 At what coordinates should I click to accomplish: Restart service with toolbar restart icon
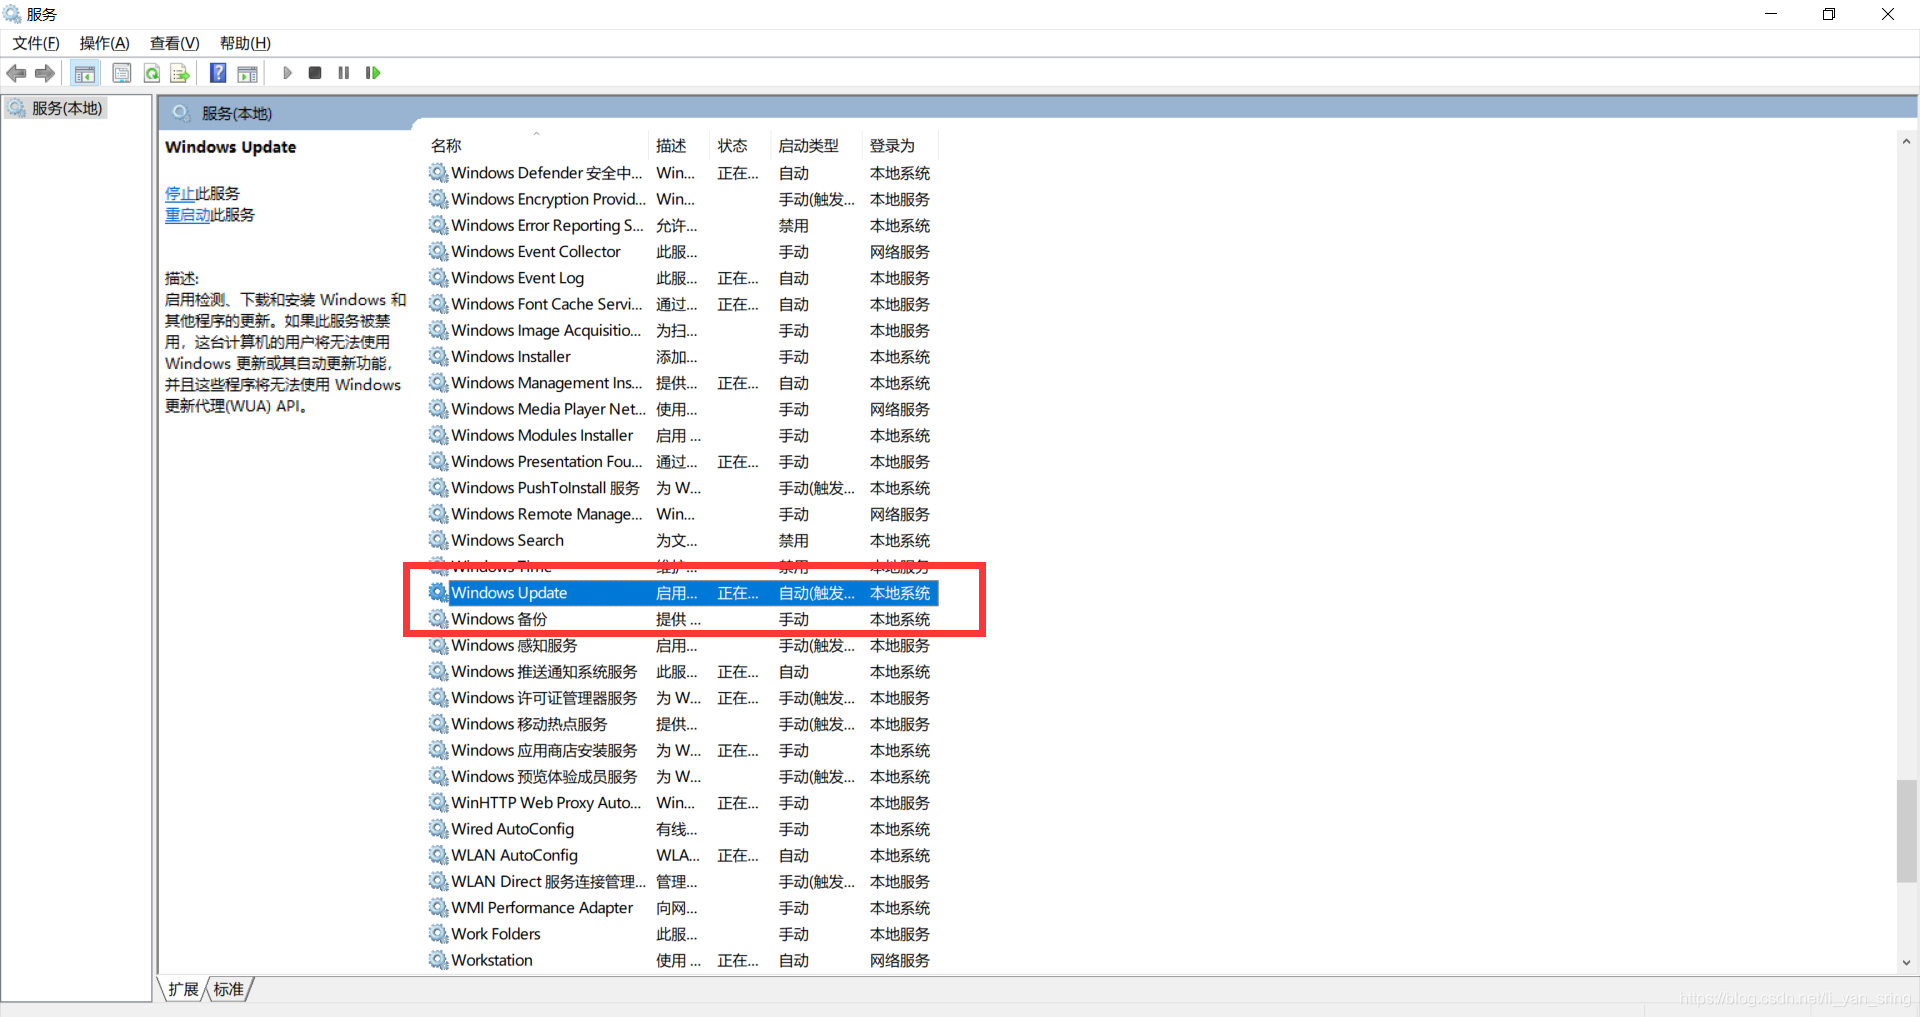[373, 73]
